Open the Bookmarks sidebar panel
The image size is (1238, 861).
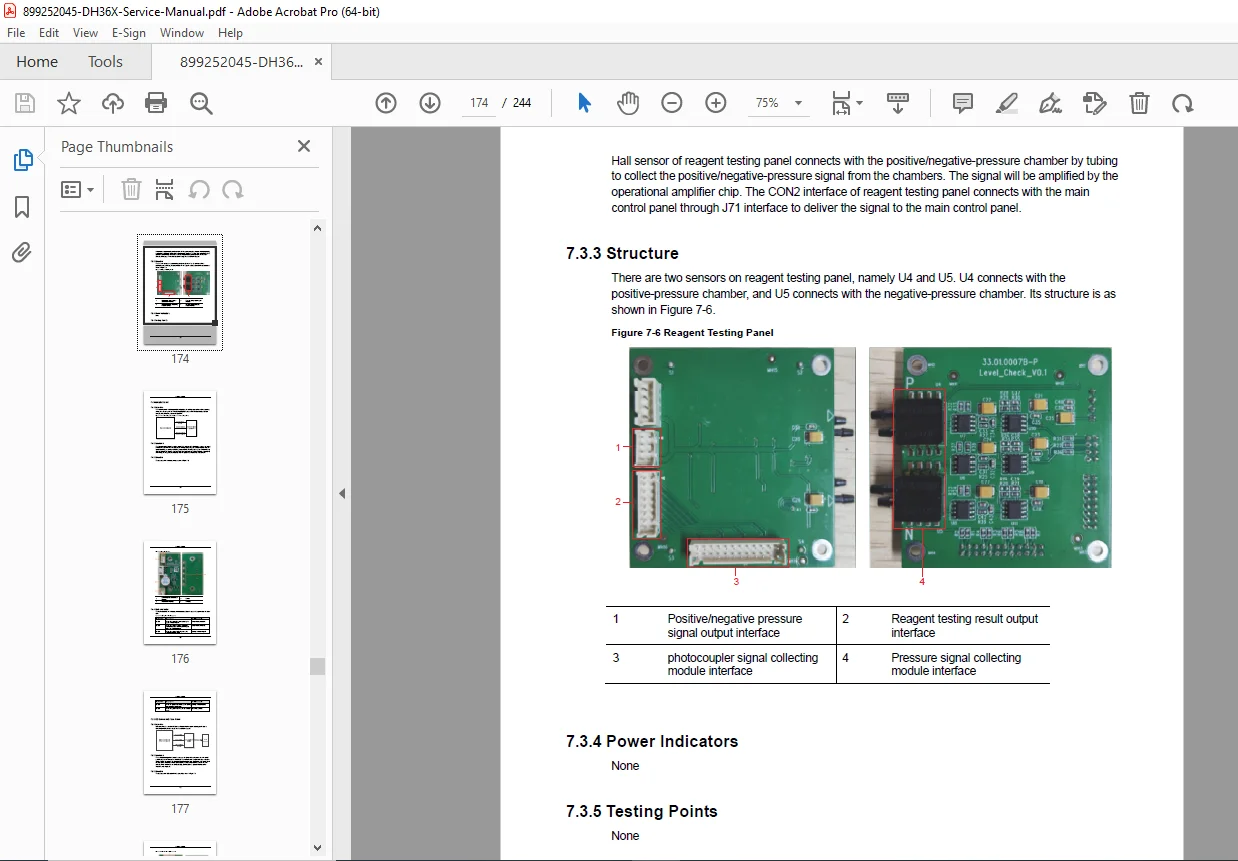[x=22, y=207]
